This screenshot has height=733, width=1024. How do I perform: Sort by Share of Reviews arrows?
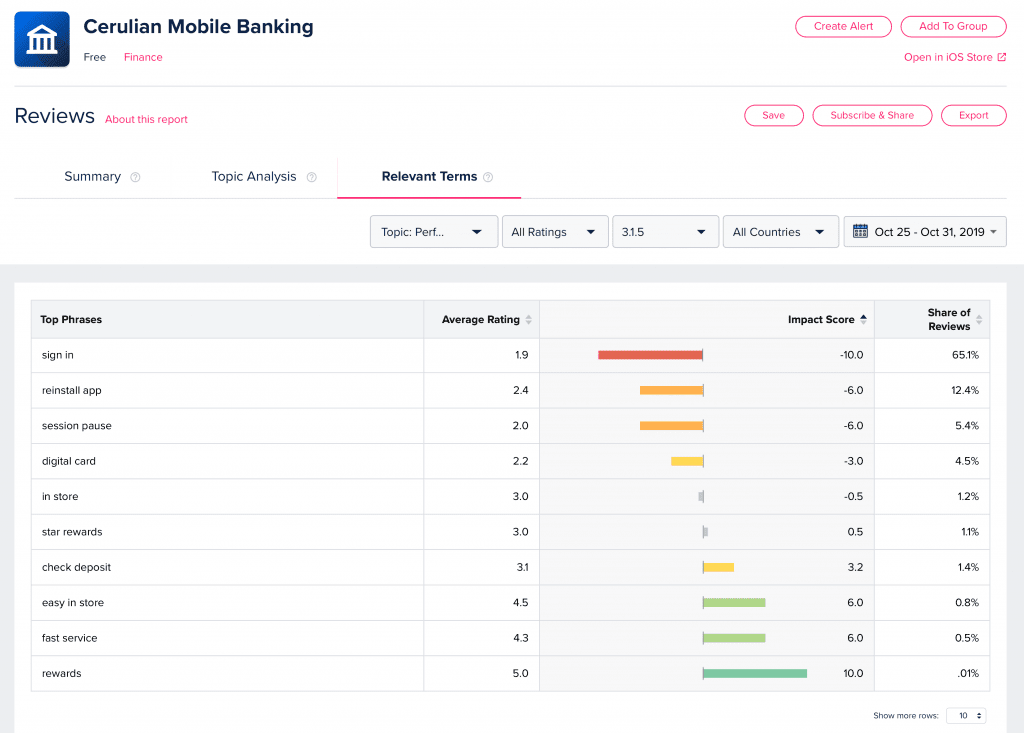click(979, 319)
